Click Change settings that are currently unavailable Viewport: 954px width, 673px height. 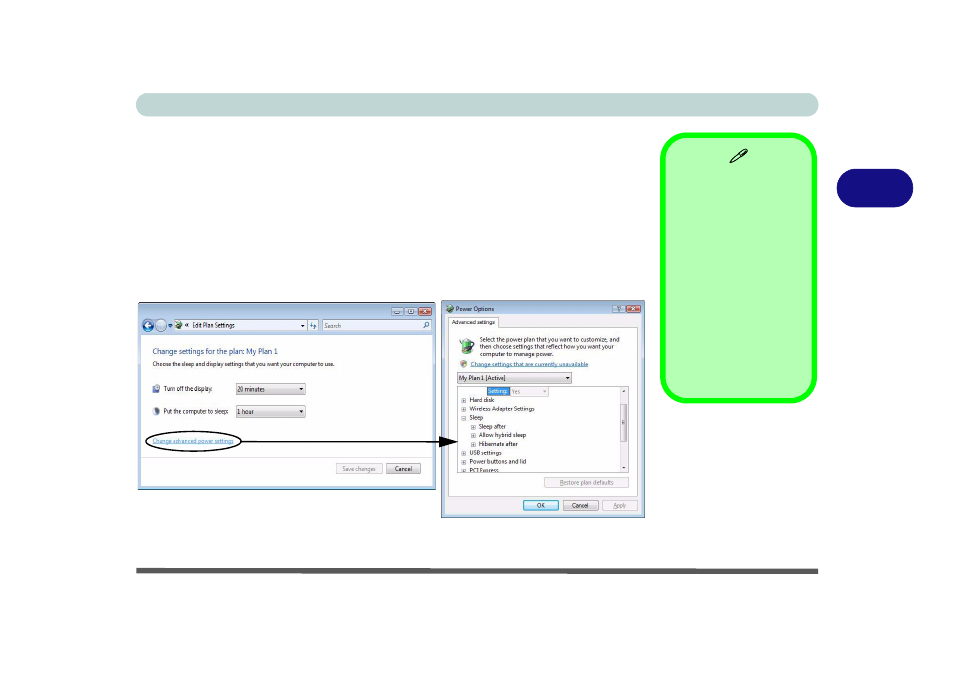click(x=529, y=364)
